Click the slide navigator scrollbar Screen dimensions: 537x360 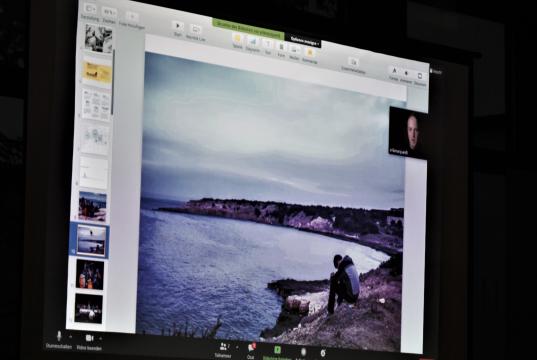113,82
